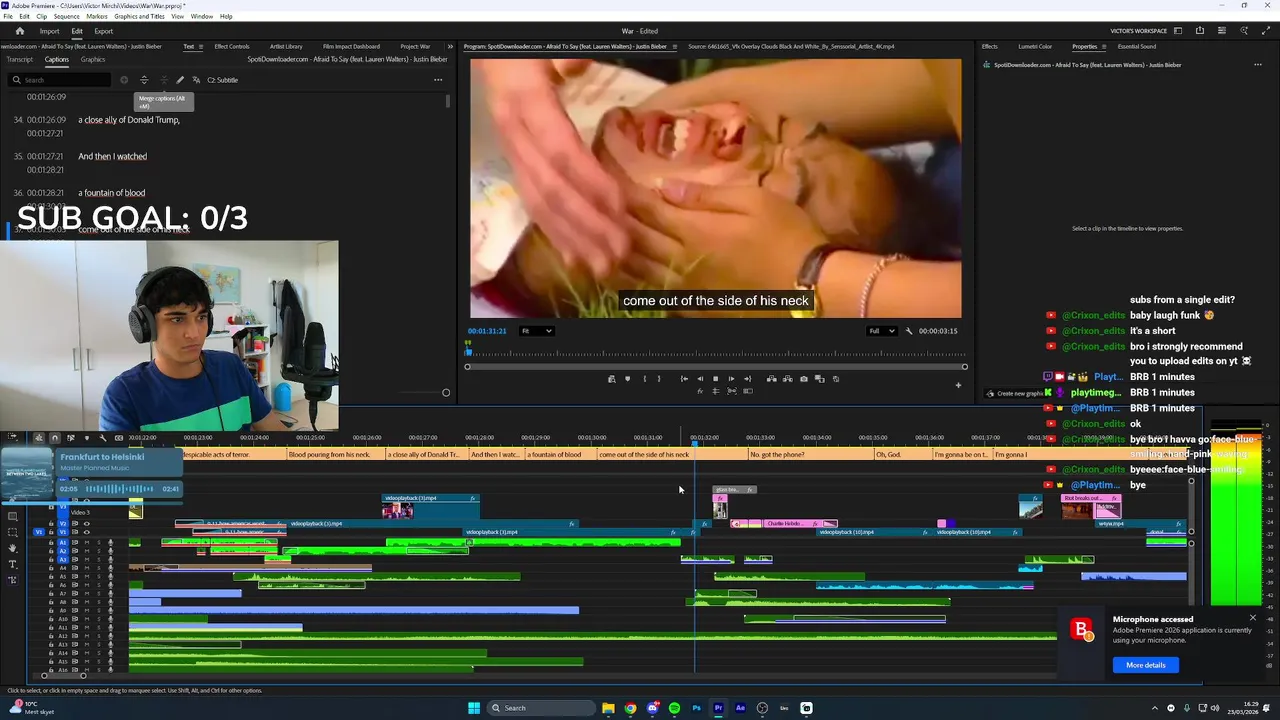Enable voice-over record on track A2
Screen dimensions: 1280x720
pyautogui.click(x=110, y=551)
